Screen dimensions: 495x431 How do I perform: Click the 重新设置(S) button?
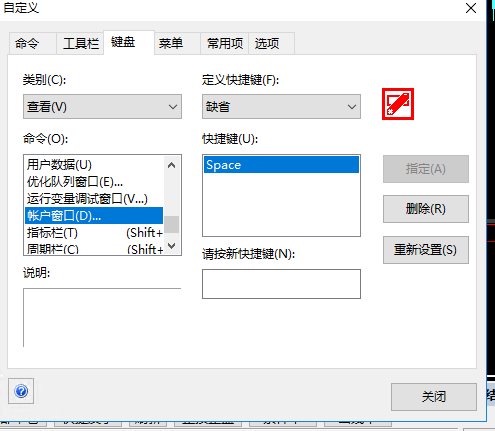(426, 250)
